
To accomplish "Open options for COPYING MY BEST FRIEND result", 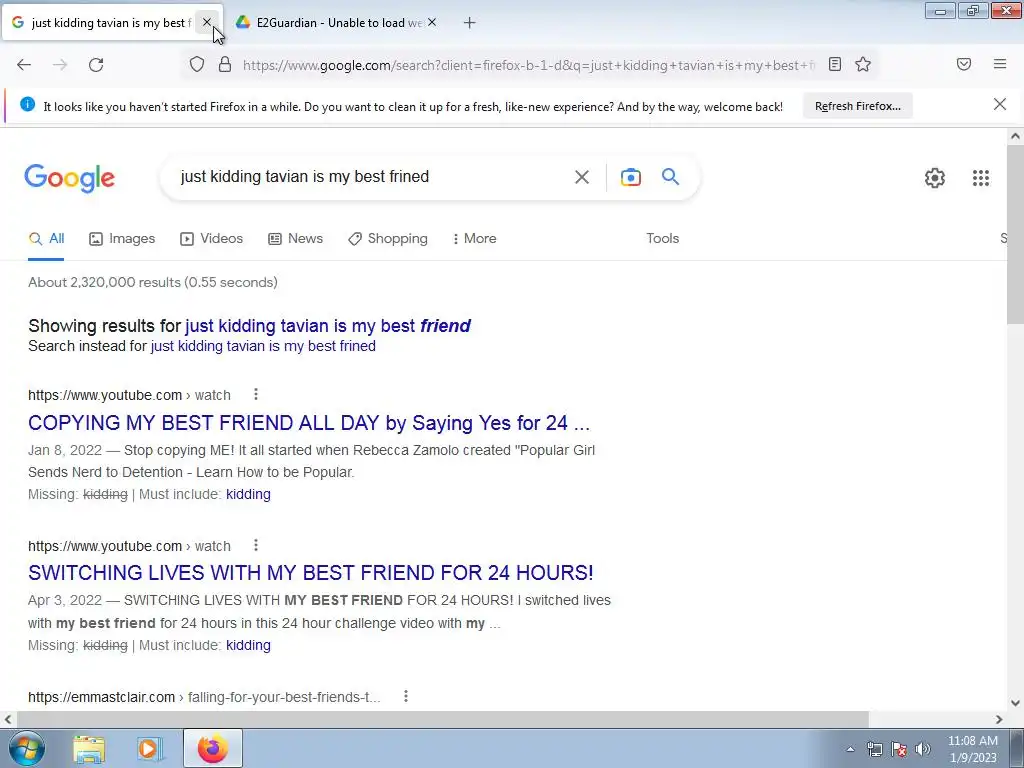I will (256, 394).
